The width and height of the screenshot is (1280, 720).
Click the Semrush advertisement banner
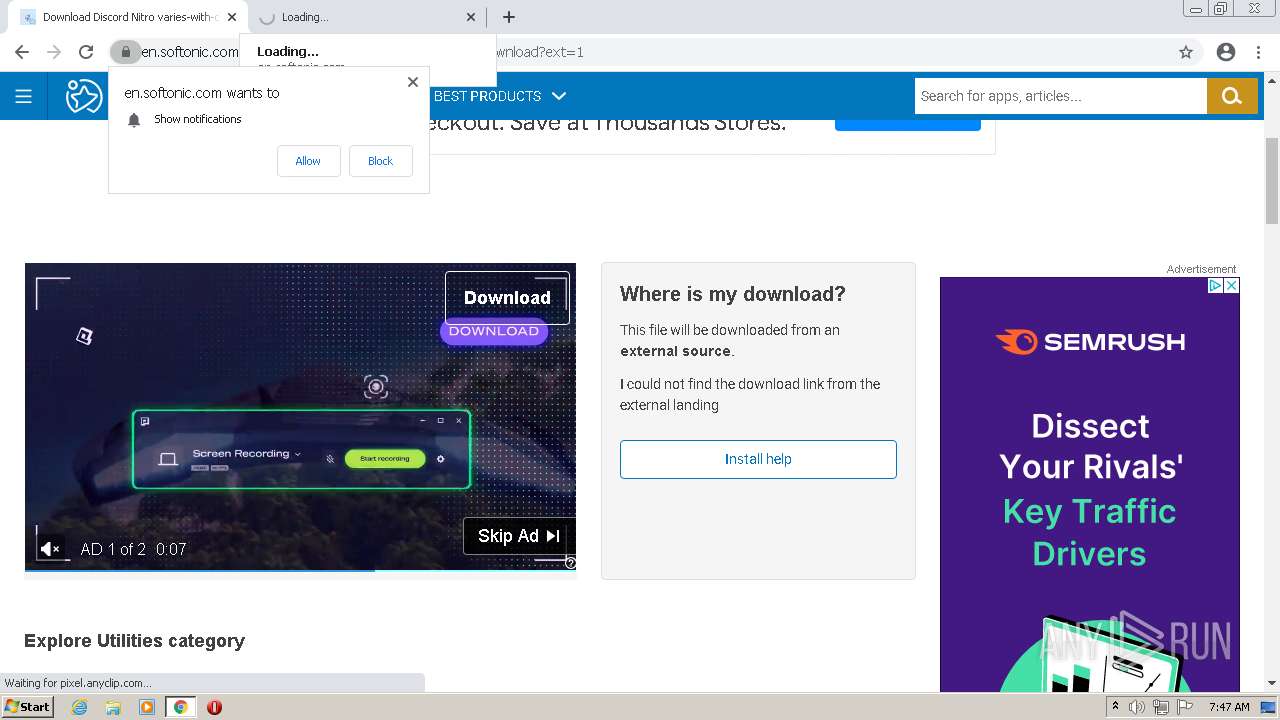(x=1090, y=485)
